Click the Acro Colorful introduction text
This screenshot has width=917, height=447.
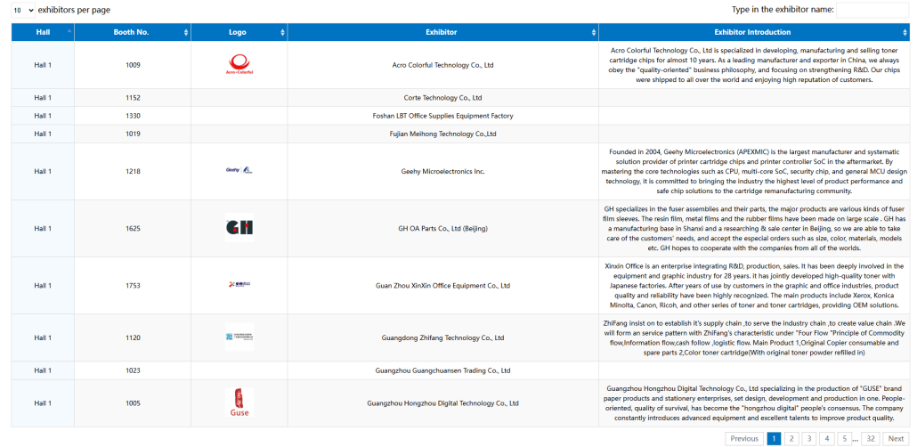tap(753, 65)
